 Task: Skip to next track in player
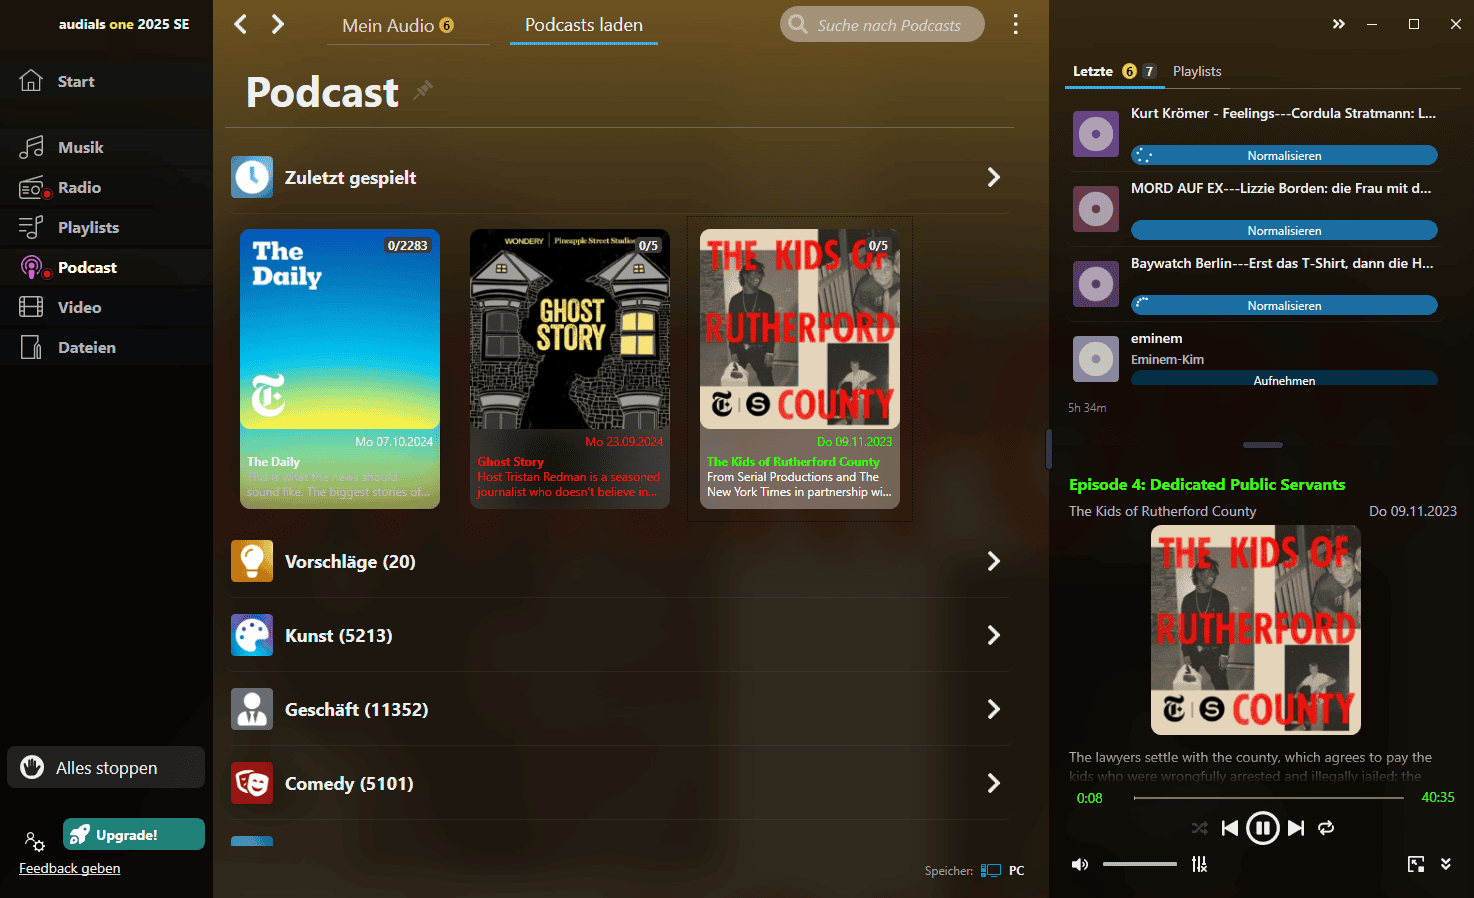[x=1296, y=828]
